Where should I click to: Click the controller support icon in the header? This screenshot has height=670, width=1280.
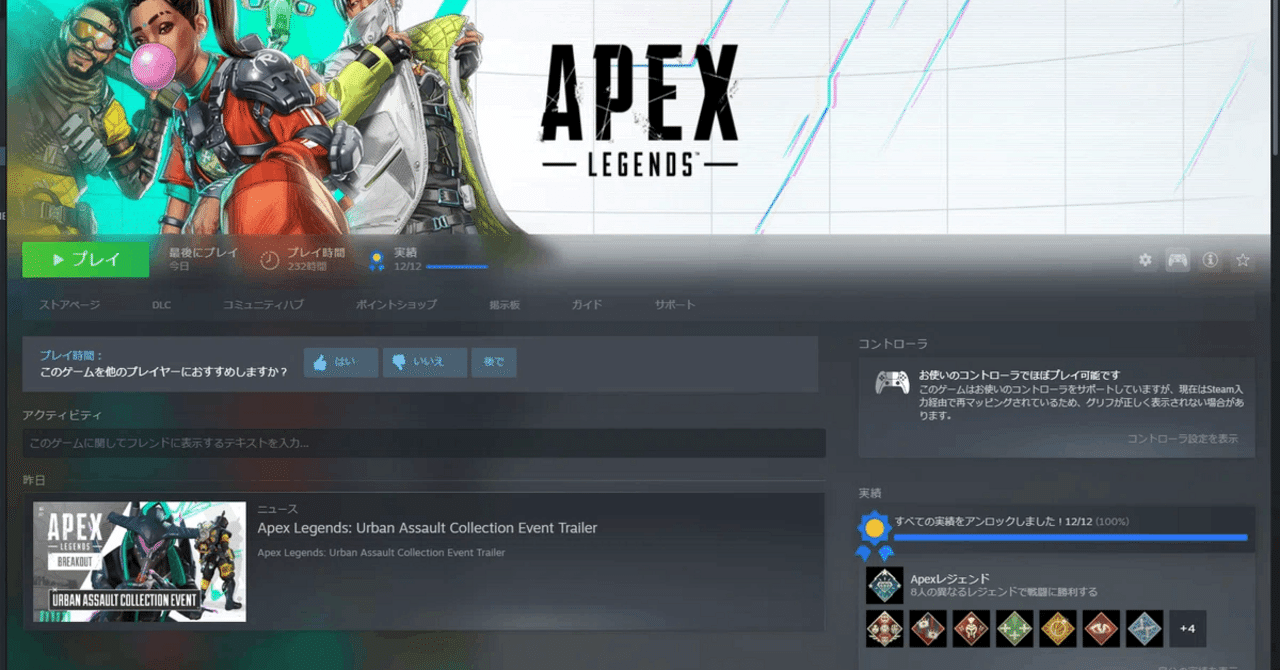coord(1177,259)
